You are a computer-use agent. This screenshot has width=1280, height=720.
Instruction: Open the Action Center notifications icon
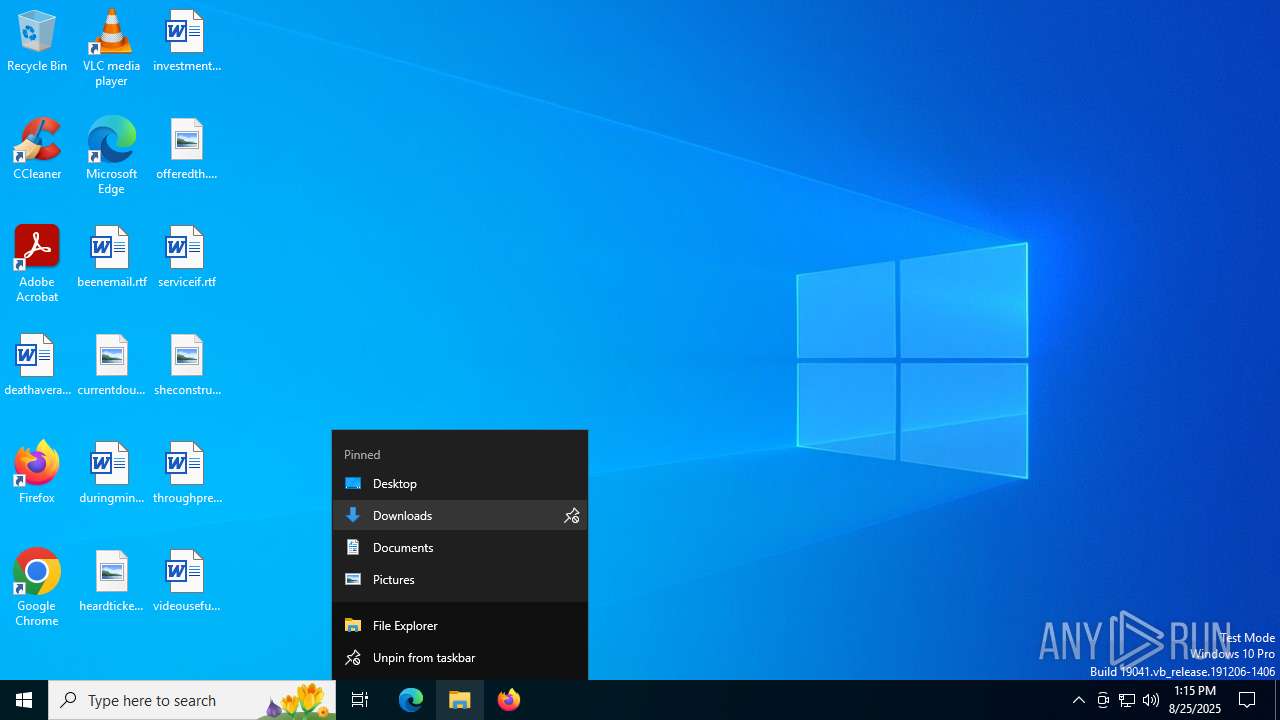tap(1247, 700)
